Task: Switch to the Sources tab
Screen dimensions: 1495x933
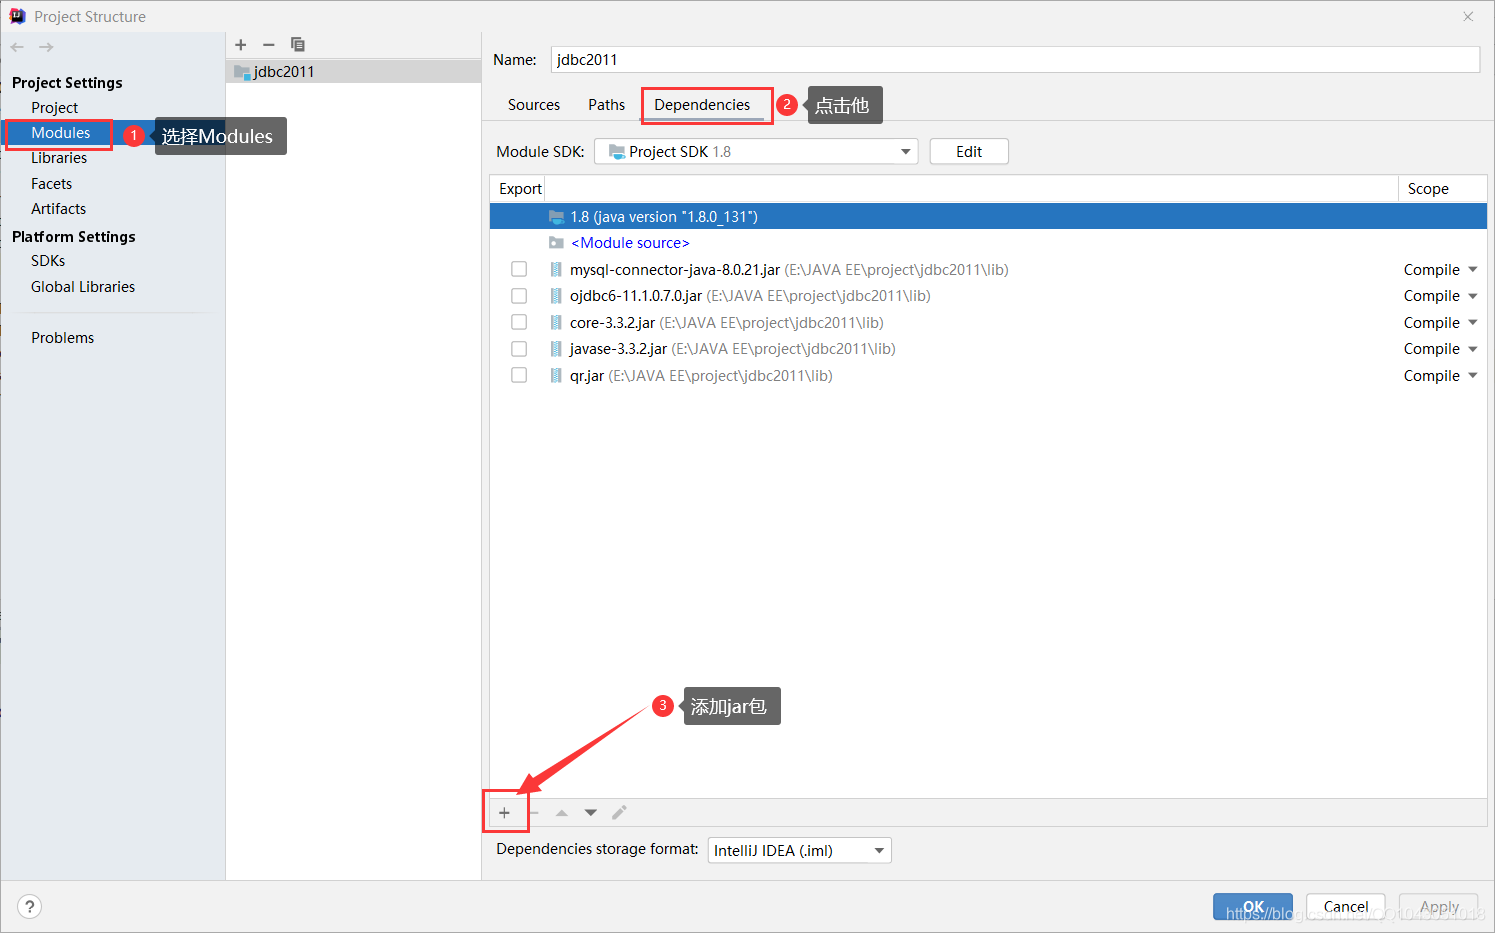Action: click(x=534, y=105)
